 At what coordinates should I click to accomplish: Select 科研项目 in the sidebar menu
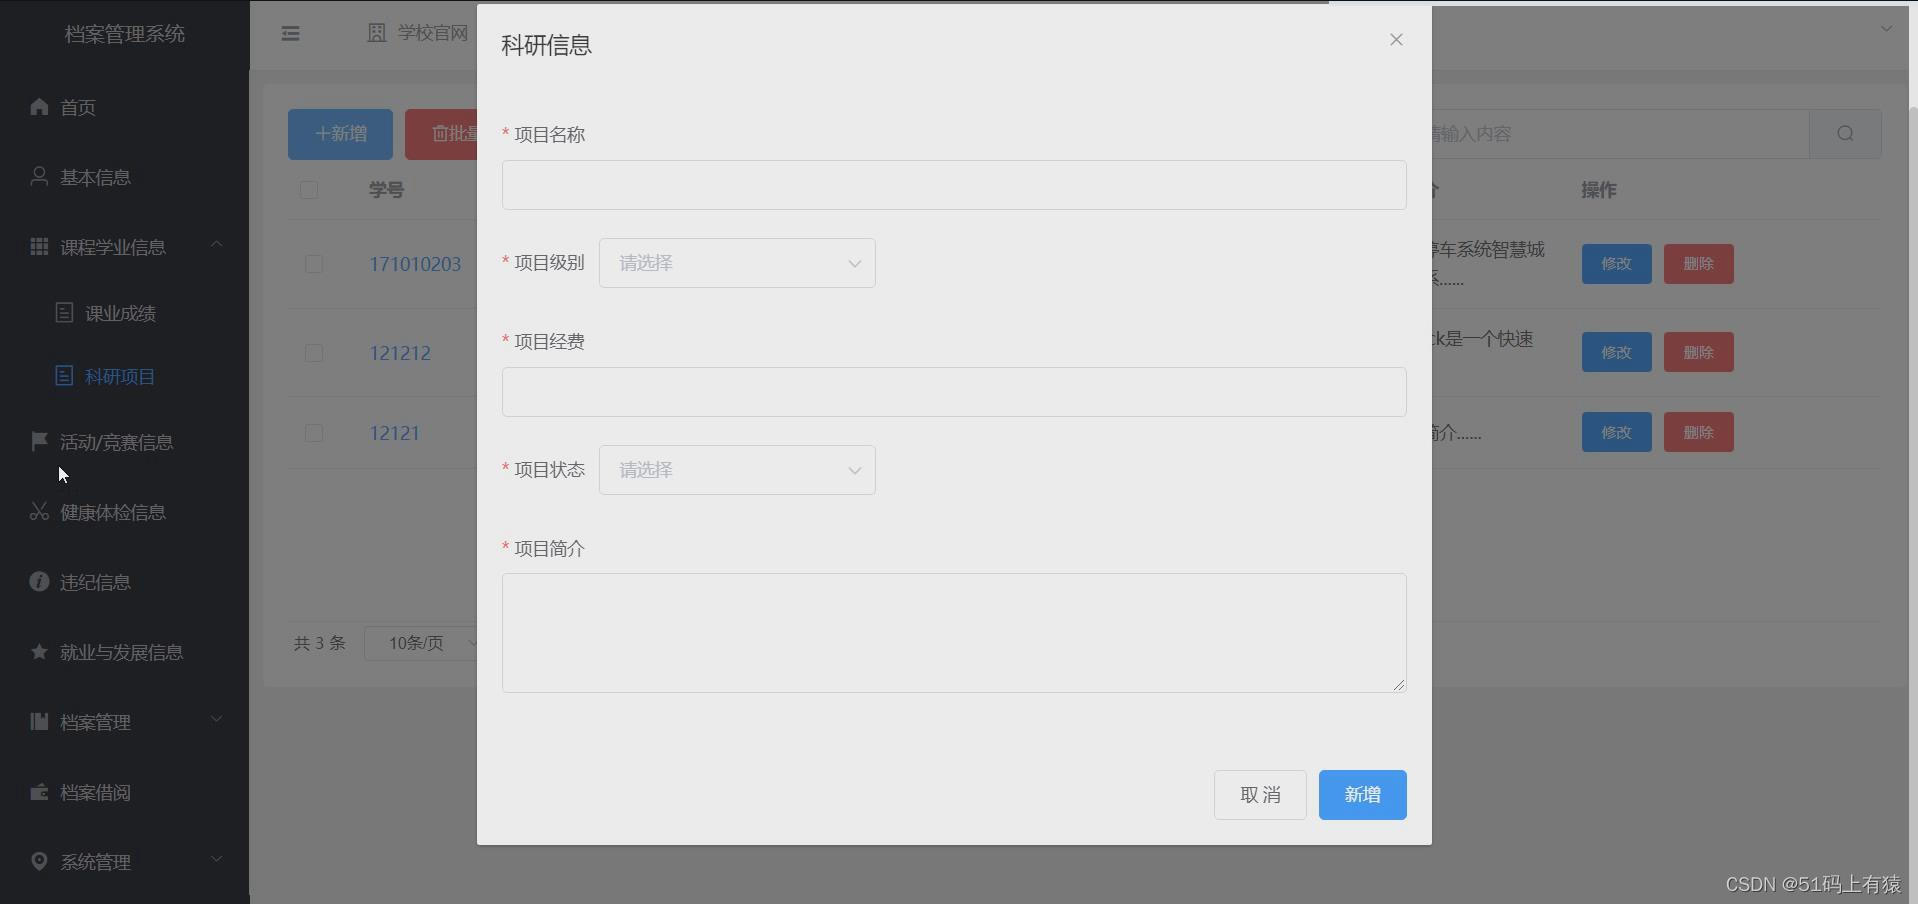[x=118, y=377]
